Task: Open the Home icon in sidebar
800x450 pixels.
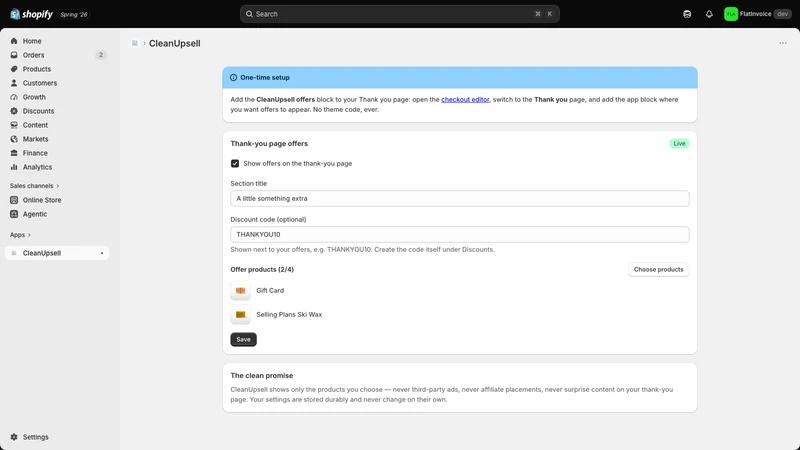Action: coord(14,41)
